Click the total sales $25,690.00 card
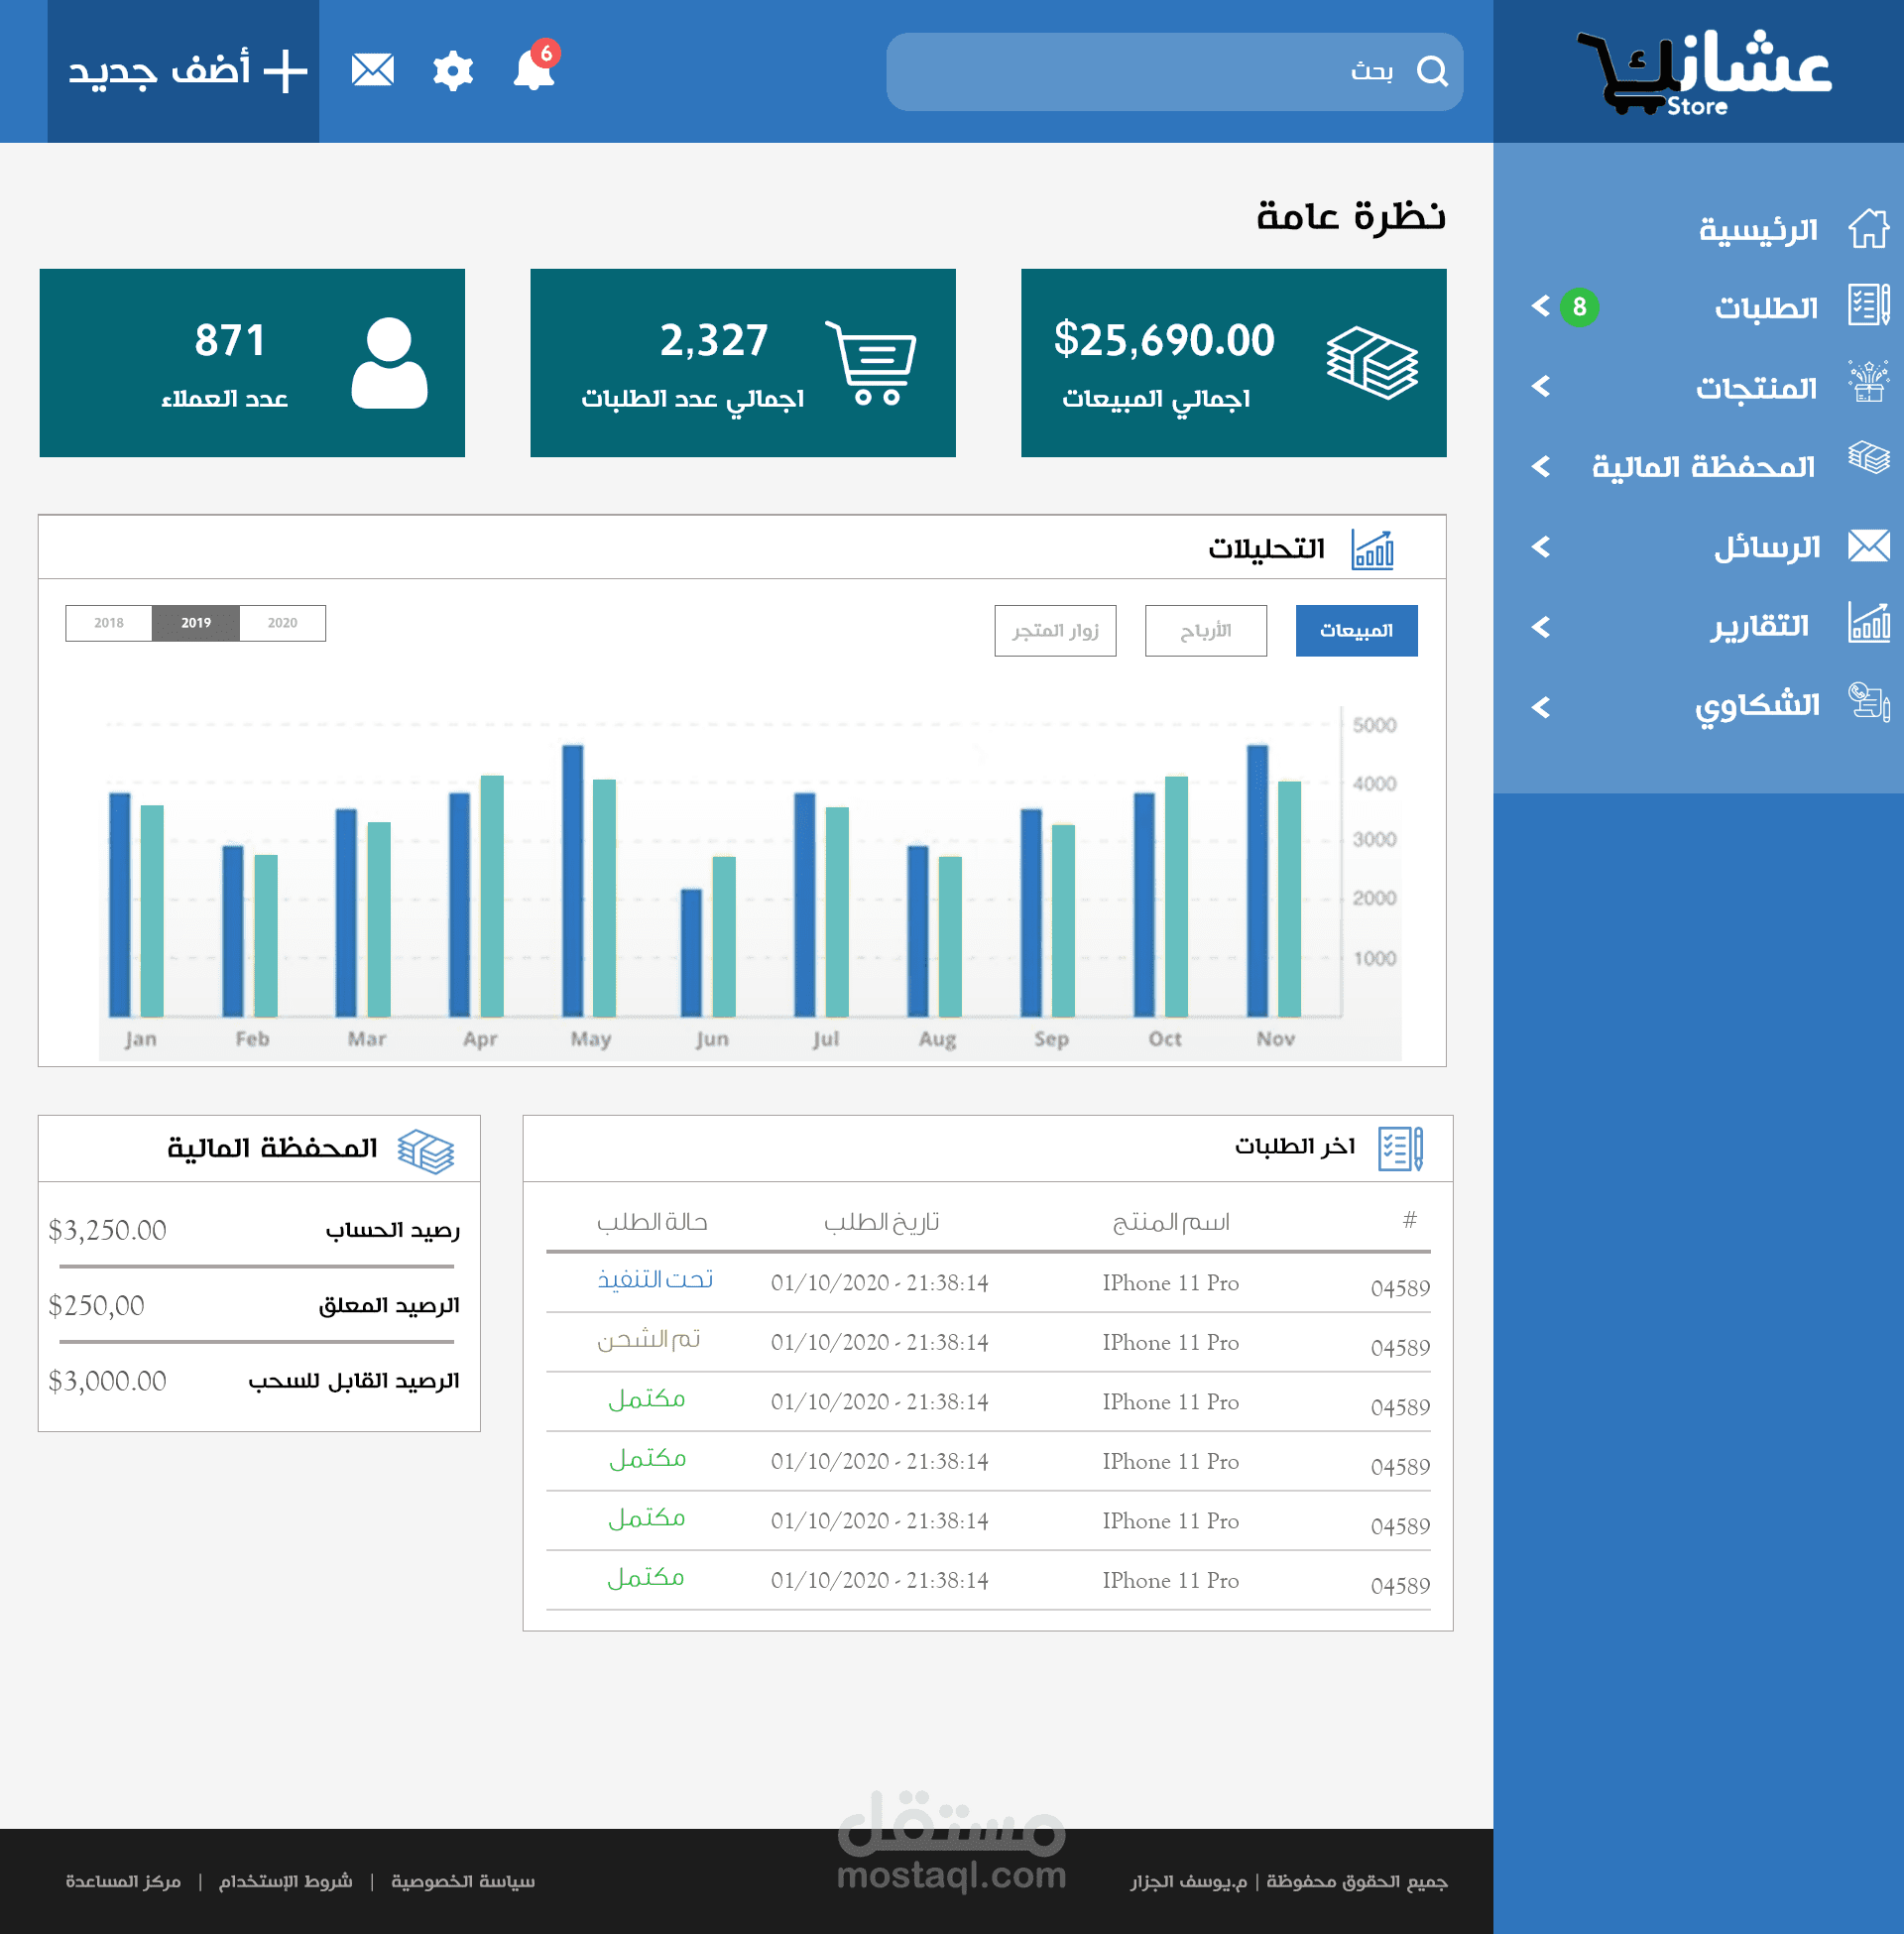Image resolution: width=1904 pixels, height=1934 pixels. [1233, 363]
